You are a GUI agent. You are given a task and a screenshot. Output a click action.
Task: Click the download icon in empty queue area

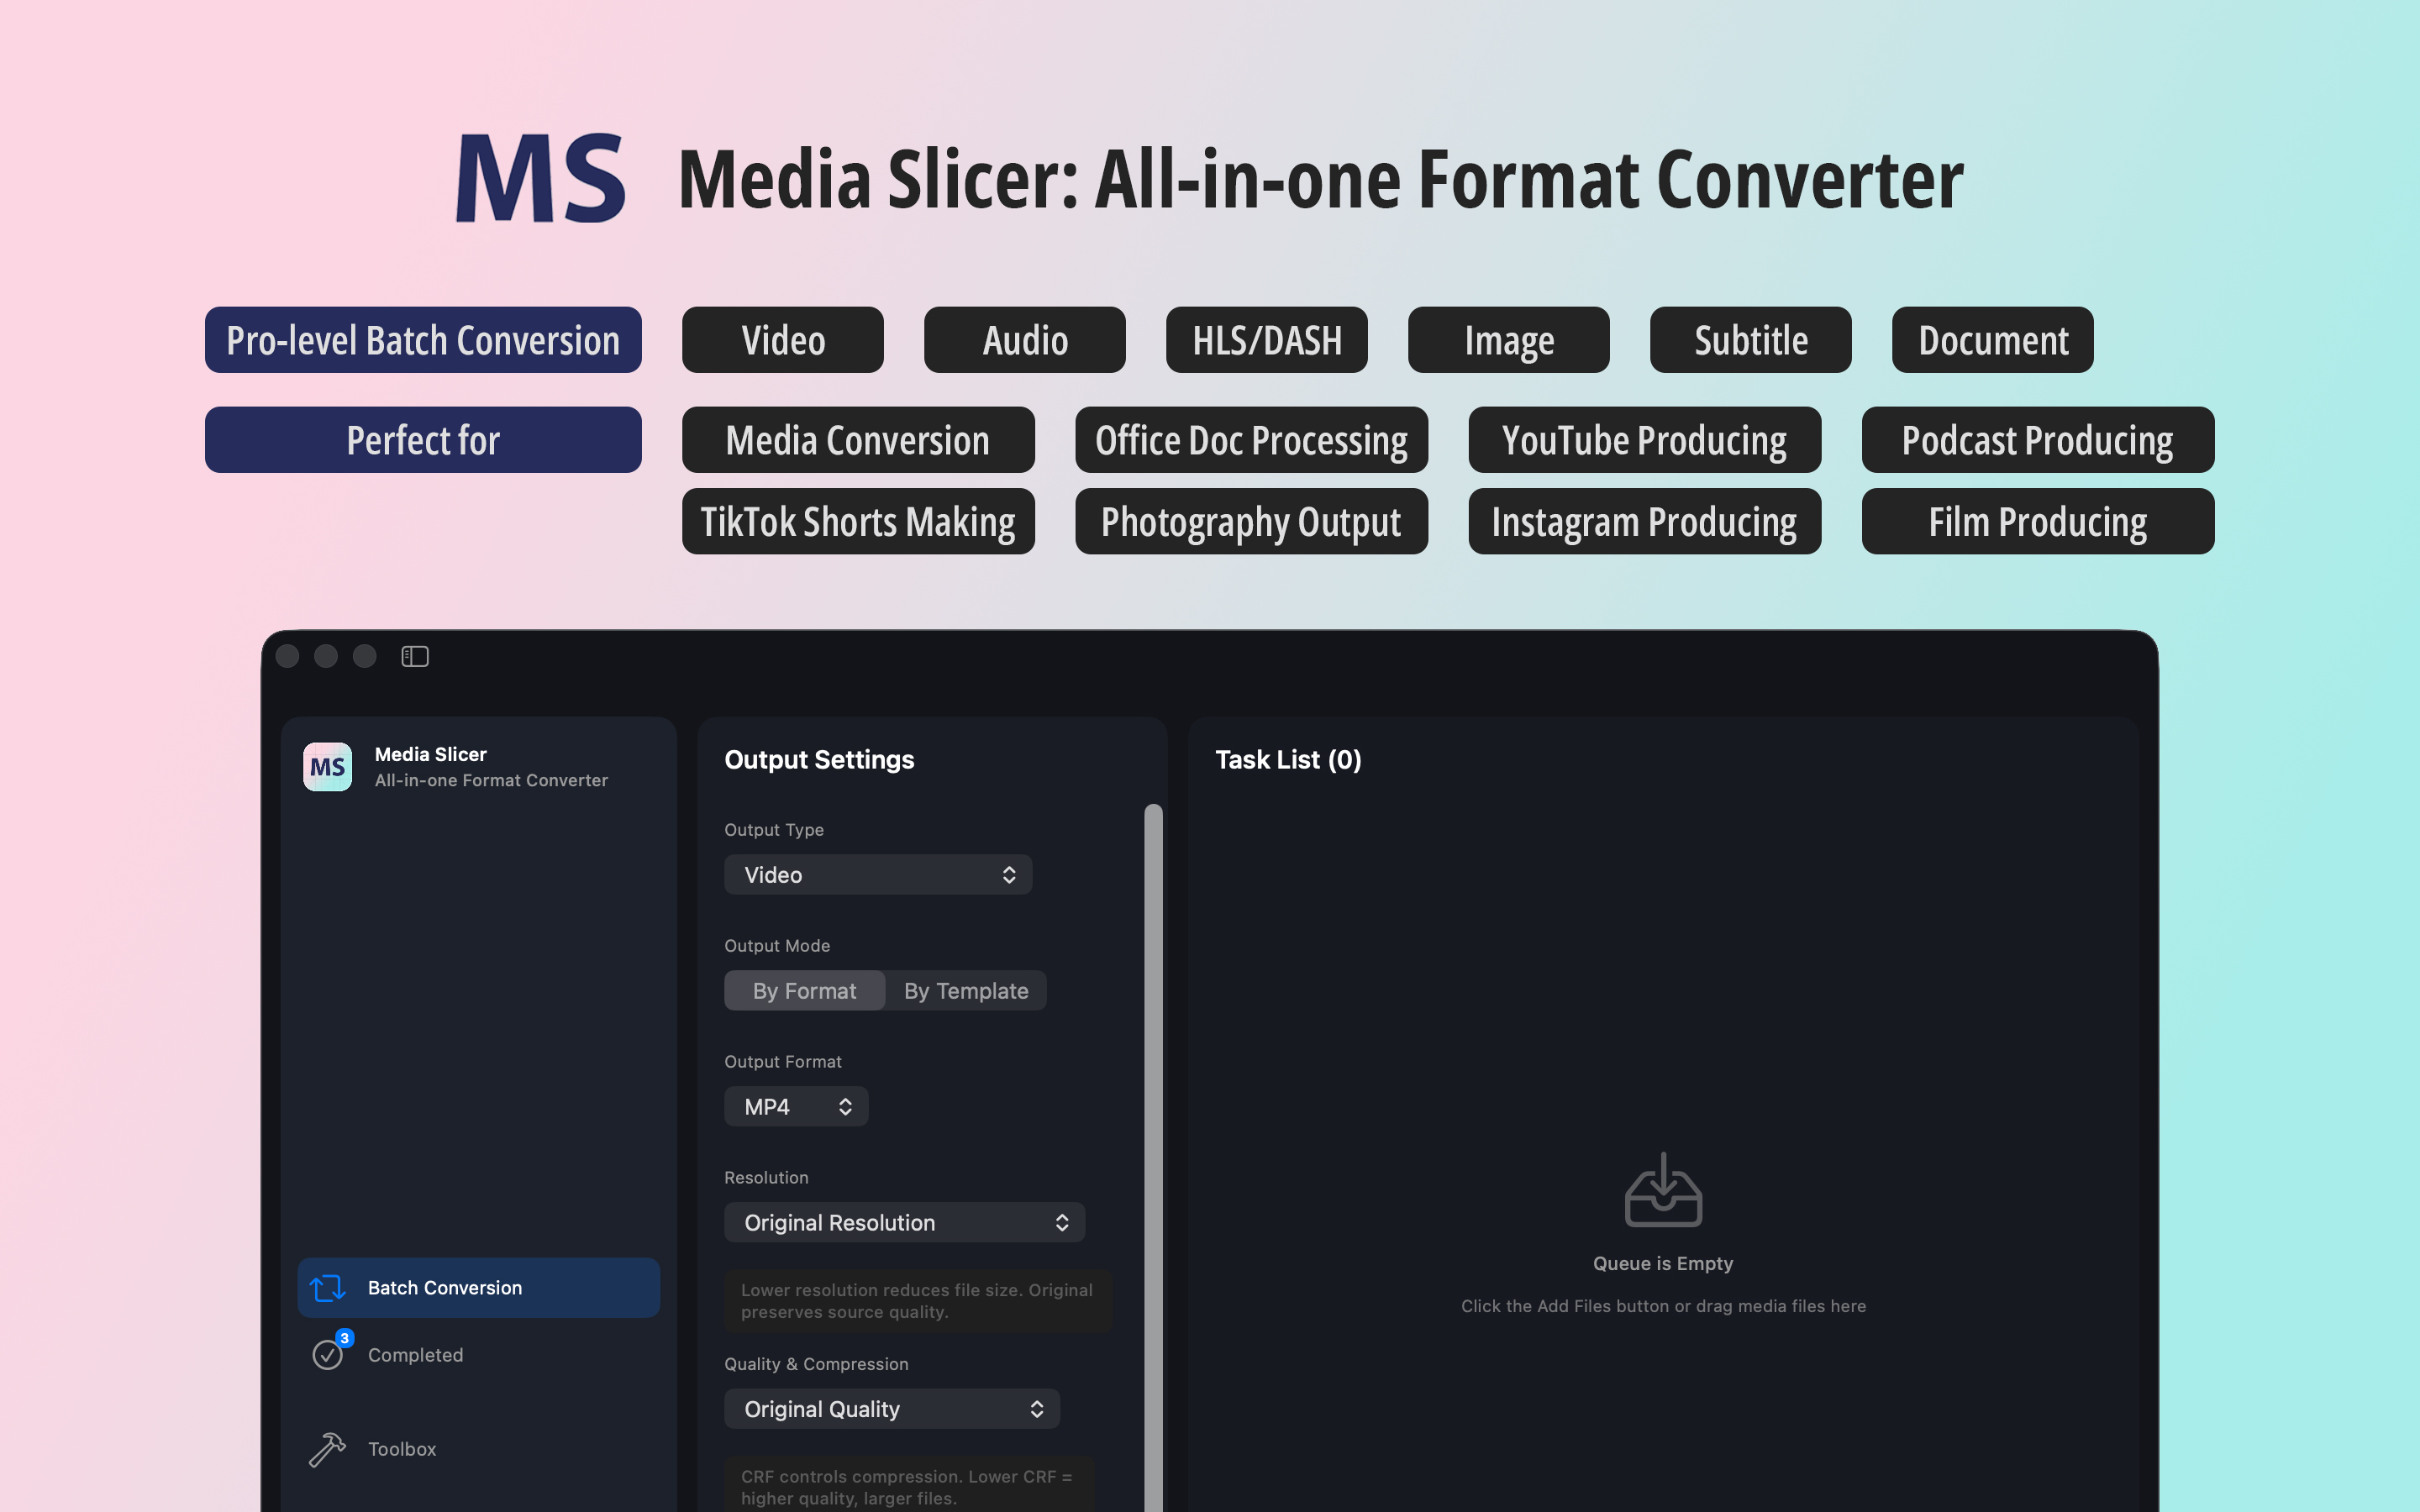[x=1661, y=1191]
